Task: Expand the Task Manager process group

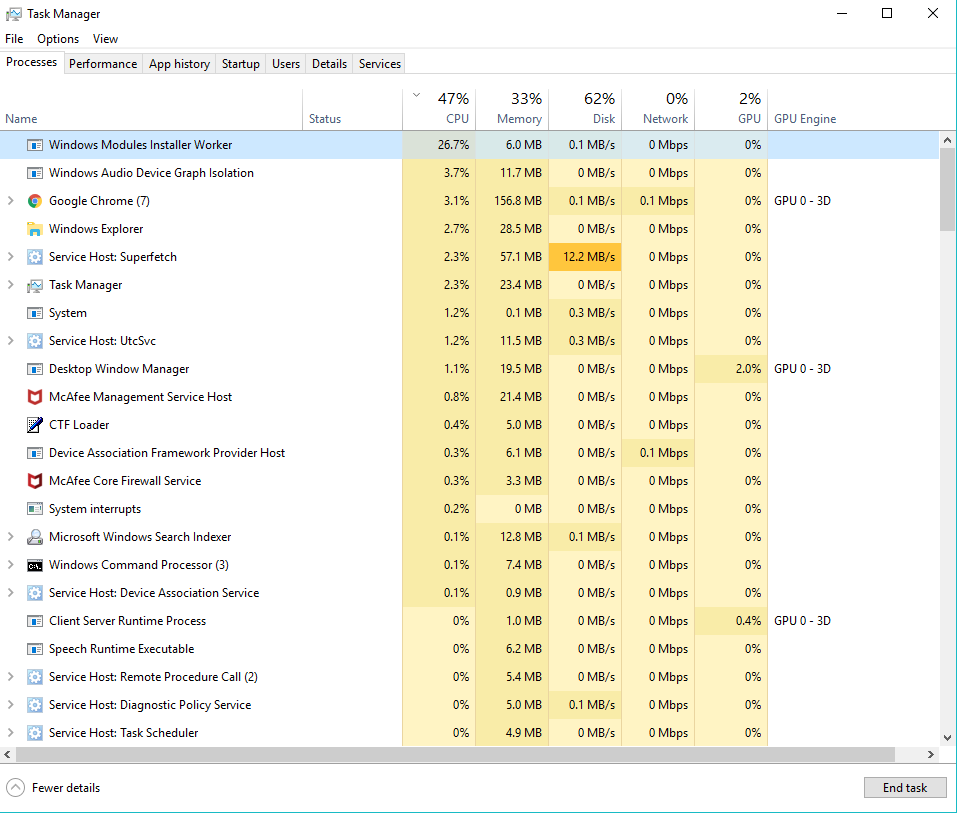Action: pos(10,285)
